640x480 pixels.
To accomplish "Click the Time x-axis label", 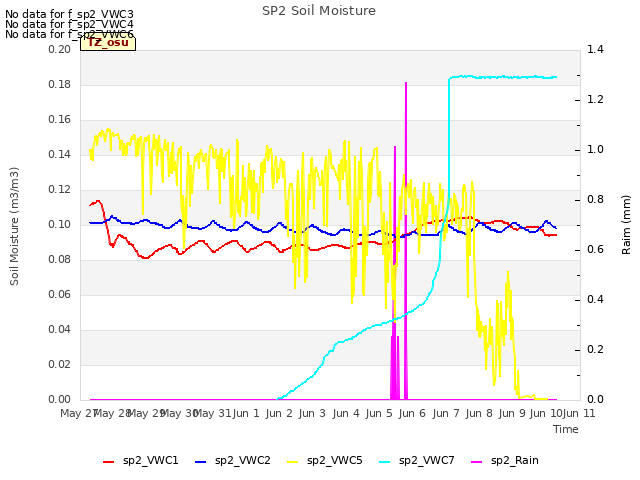I will tap(566, 429).
